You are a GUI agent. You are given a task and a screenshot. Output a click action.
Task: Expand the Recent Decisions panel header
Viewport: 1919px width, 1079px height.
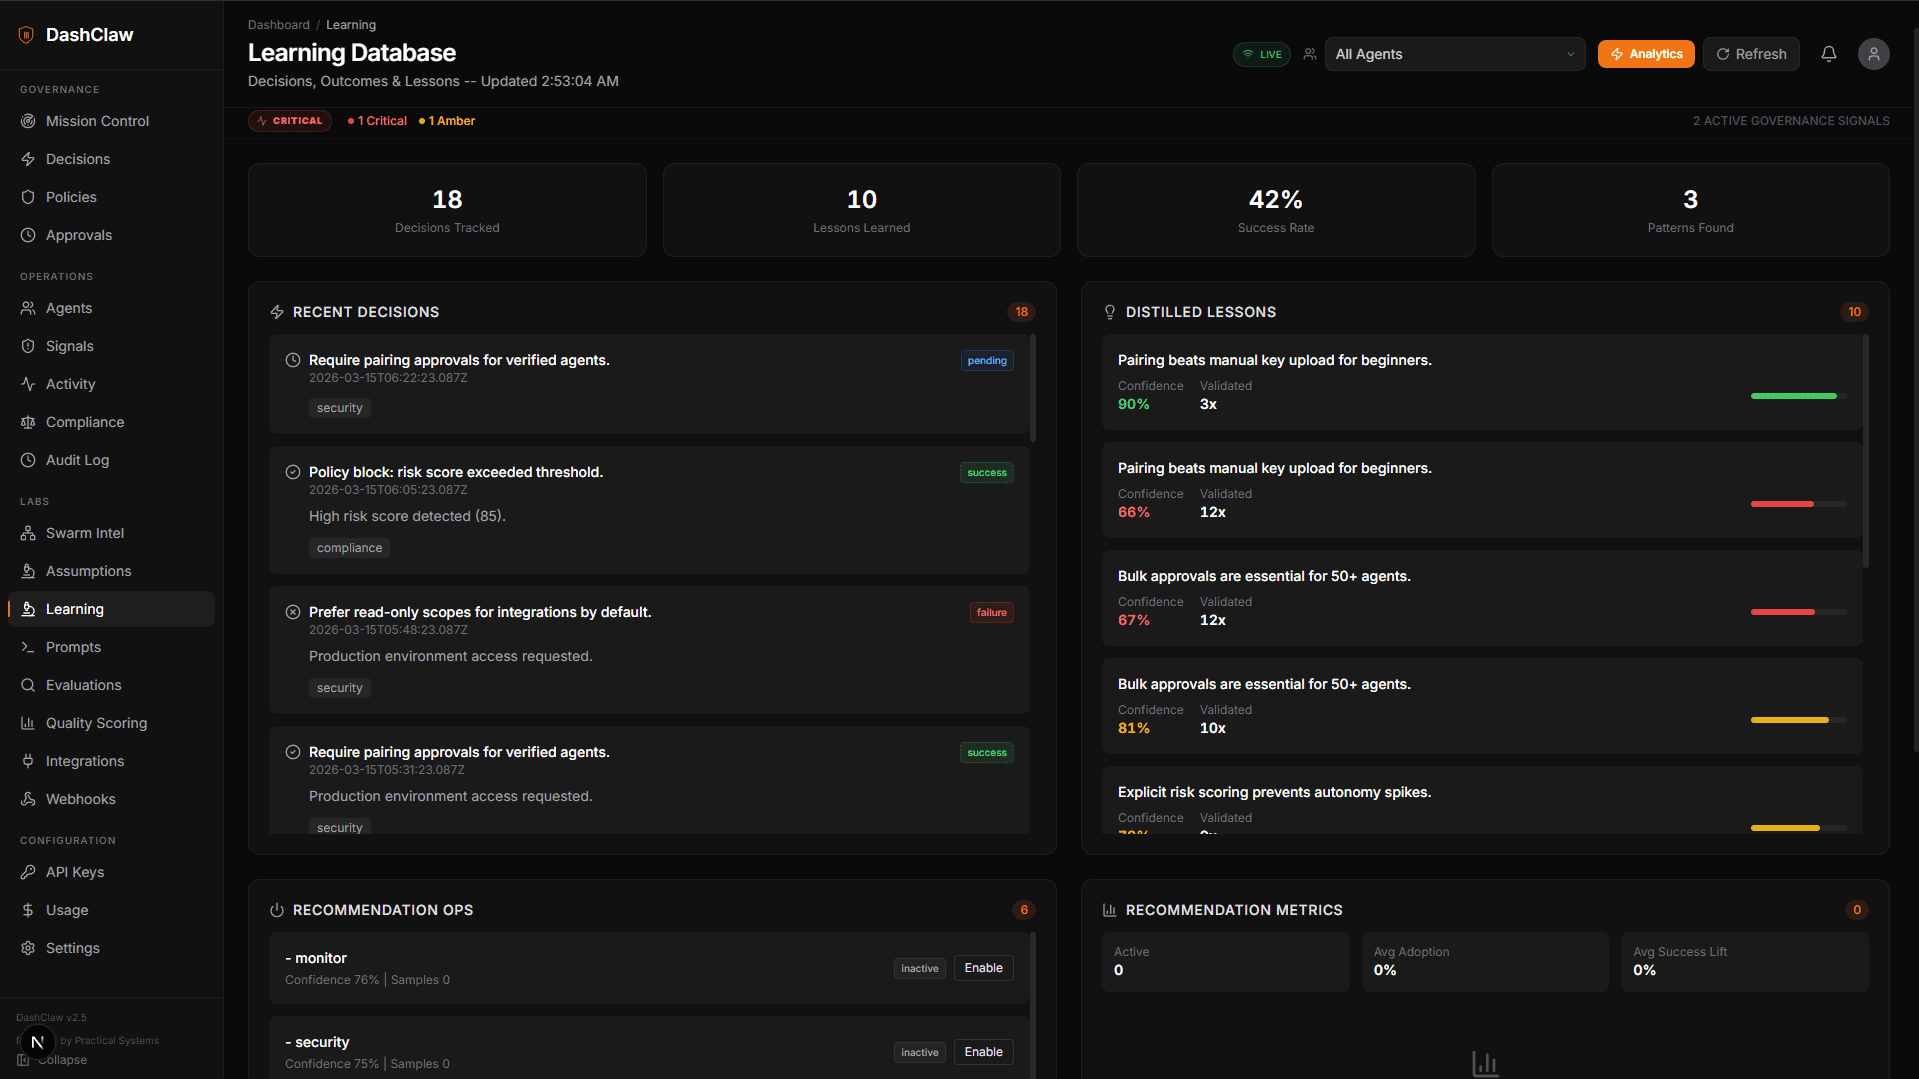(366, 312)
